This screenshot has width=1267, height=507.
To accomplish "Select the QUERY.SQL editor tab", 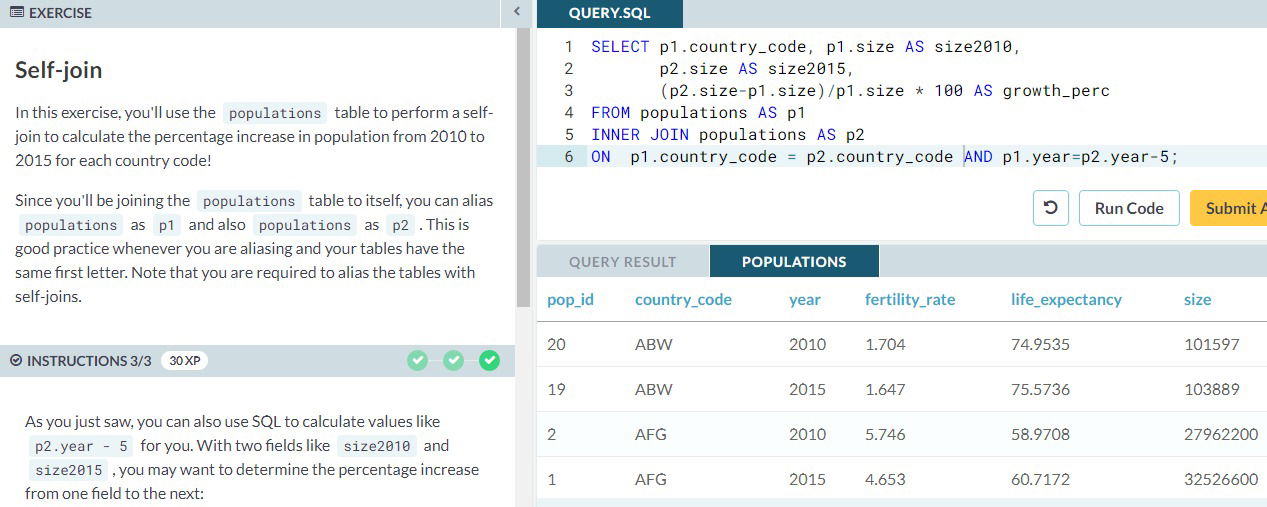I will tap(609, 13).
